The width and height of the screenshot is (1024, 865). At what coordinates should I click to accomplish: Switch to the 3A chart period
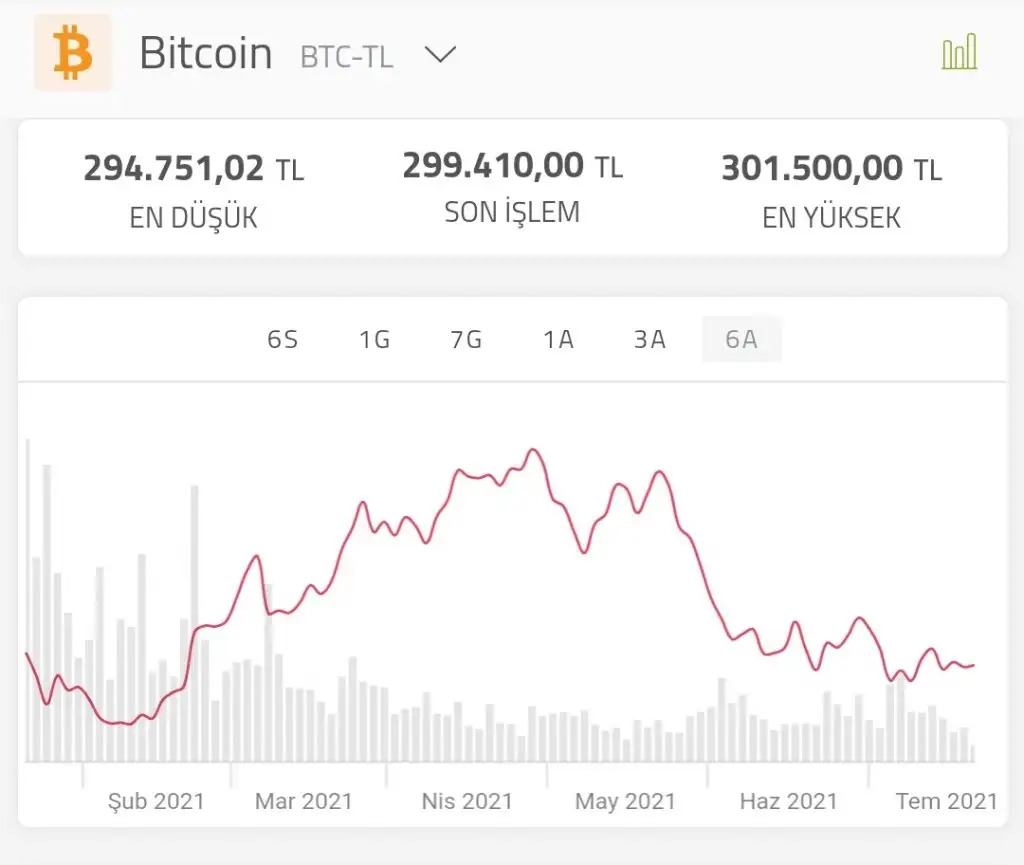[x=650, y=340]
